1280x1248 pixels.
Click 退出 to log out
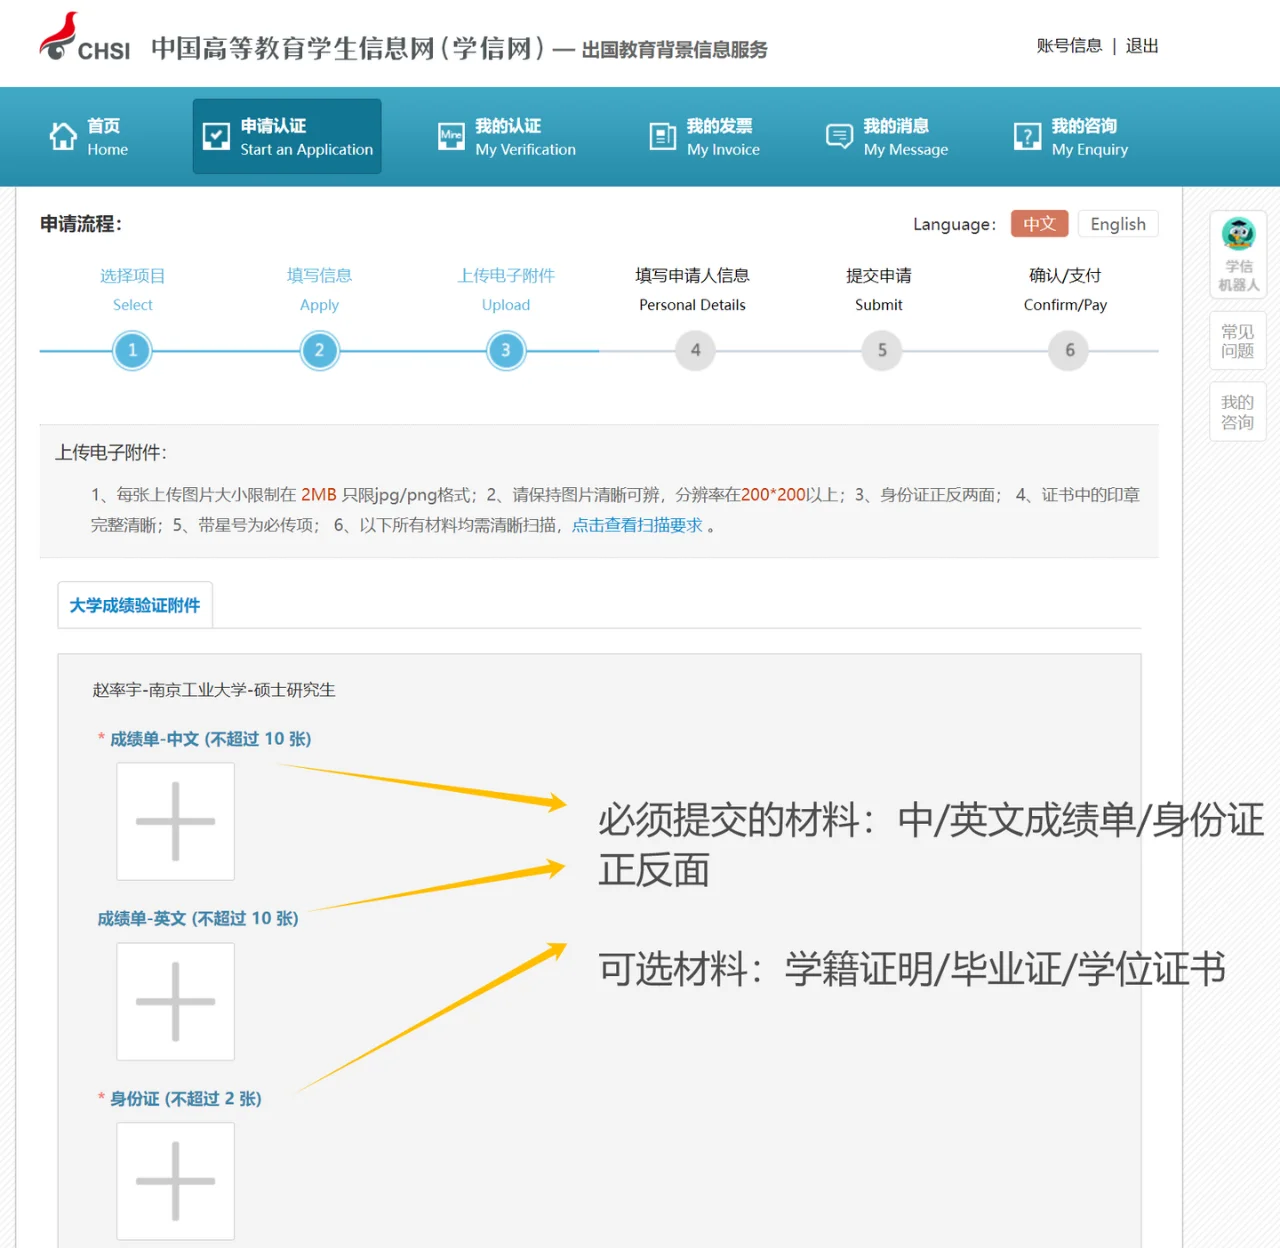[1141, 46]
